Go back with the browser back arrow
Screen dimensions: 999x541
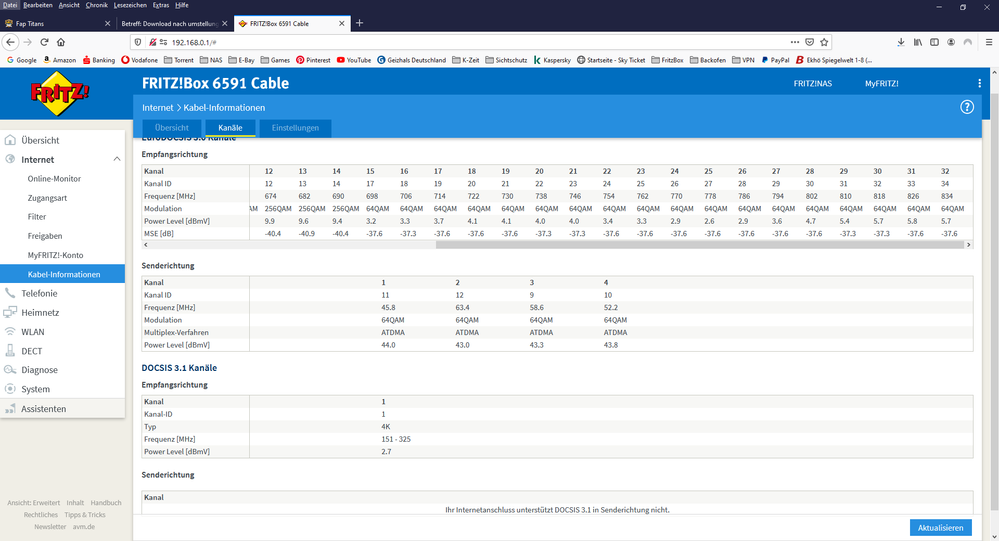point(10,42)
